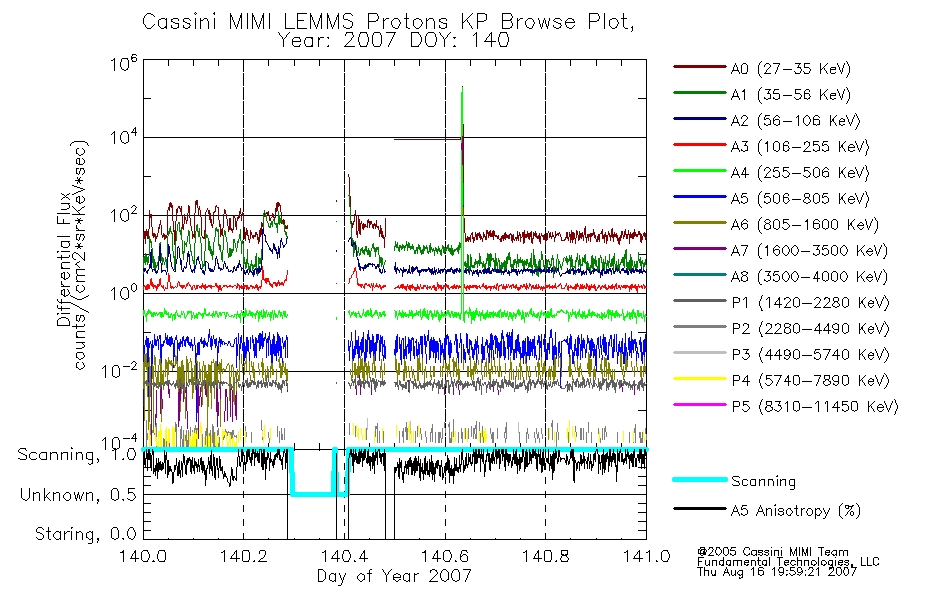Click the dark red A0 legend line

click(699, 67)
